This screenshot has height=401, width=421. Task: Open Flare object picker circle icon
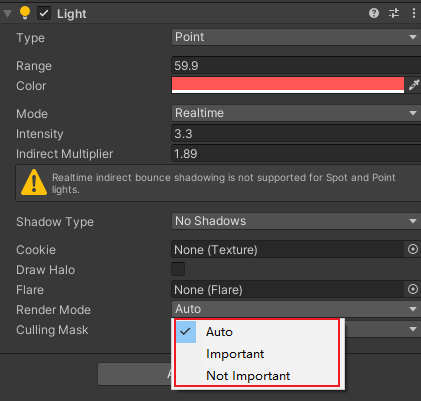pyautogui.click(x=413, y=289)
